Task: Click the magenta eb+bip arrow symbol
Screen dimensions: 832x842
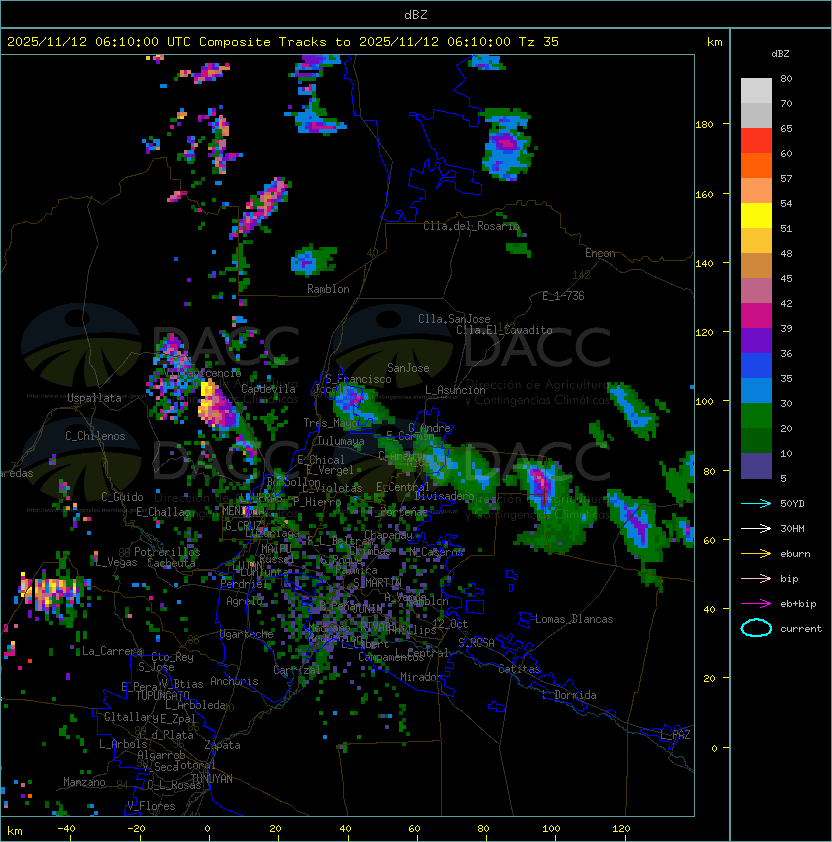Action: 756,604
